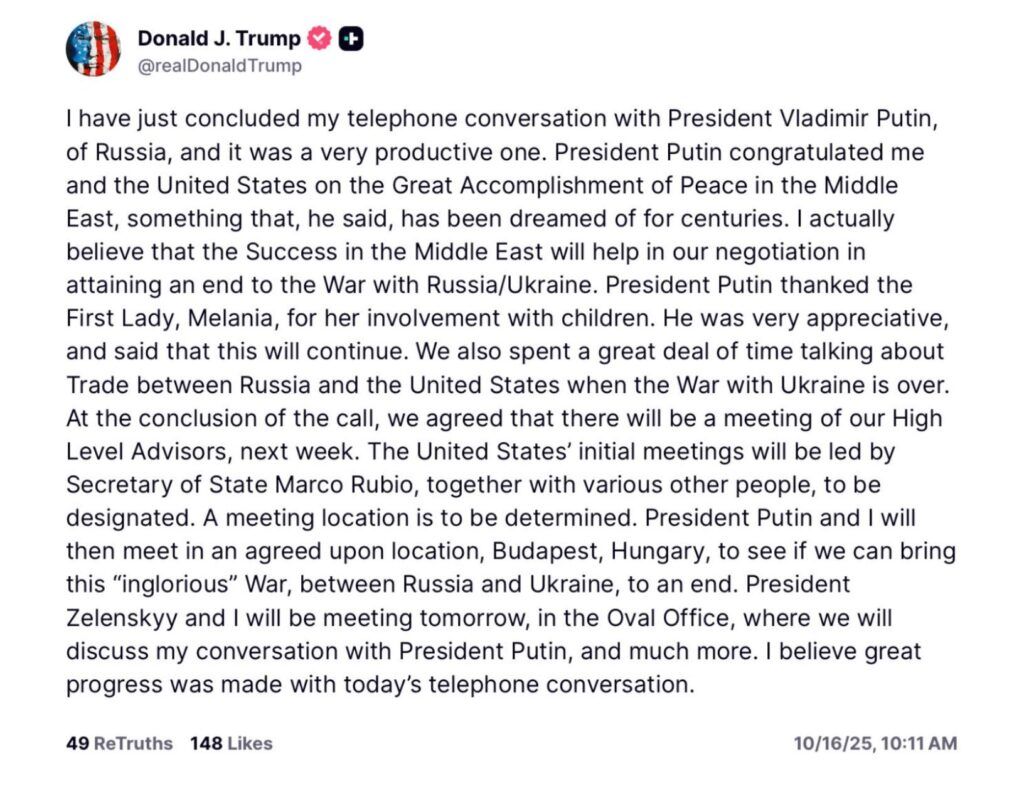Click the red verified checkmark badge
Image resolution: width=1024 pixels, height=803 pixels.
[x=319, y=39]
